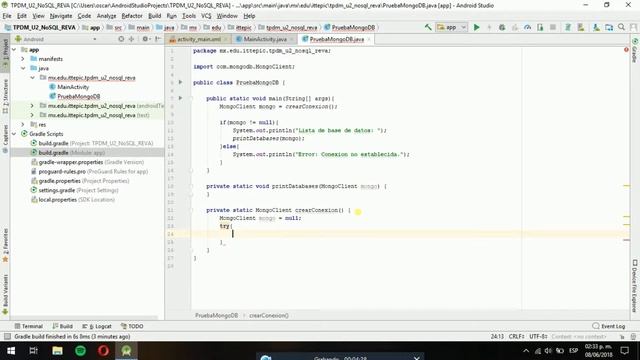Collapse the app module tree node
This screenshot has height=360, width=640.
(14, 50)
